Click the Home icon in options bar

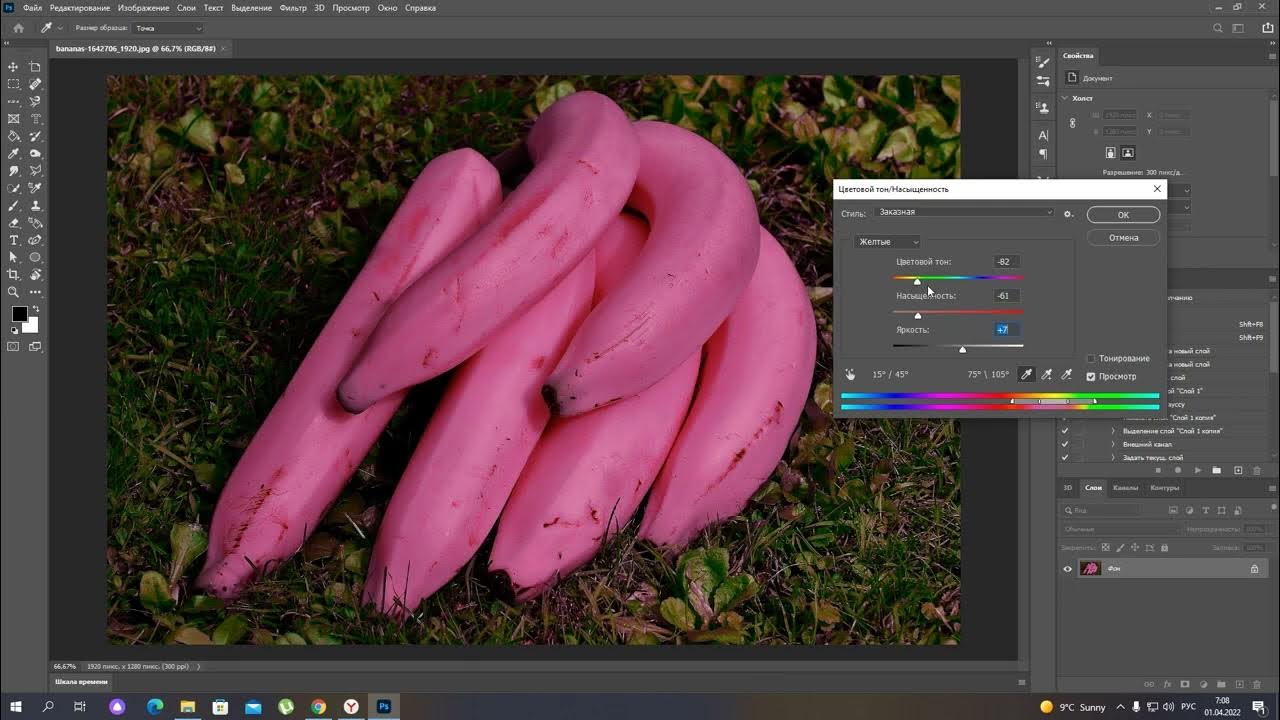click(x=18, y=28)
